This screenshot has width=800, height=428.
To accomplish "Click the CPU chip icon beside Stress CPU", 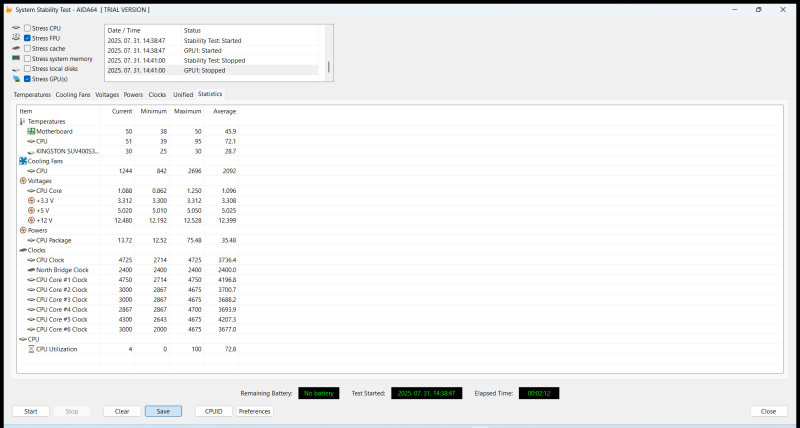I will tap(16, 28).
